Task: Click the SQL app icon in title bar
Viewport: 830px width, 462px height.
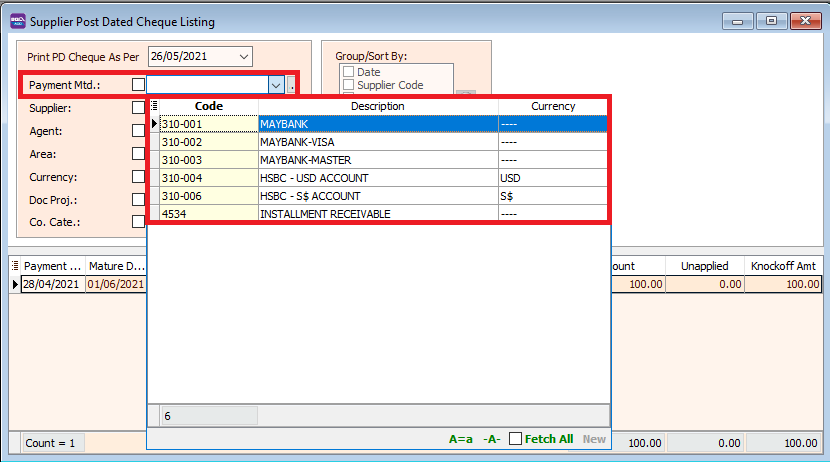Action: 17,21
